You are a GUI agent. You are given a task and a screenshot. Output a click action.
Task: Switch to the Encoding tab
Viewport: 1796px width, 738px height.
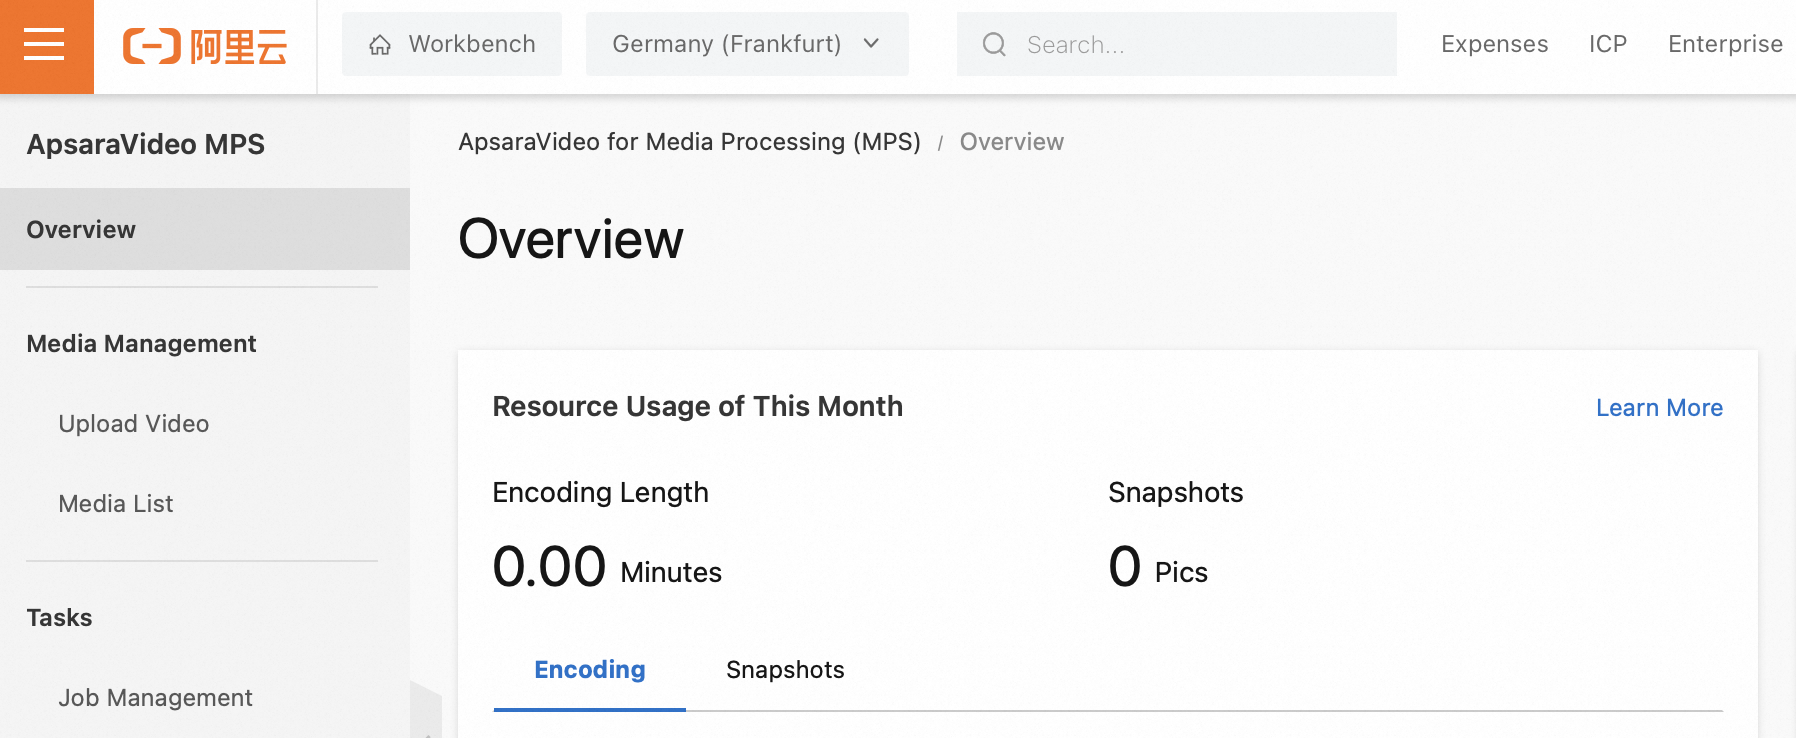point(590,670)
